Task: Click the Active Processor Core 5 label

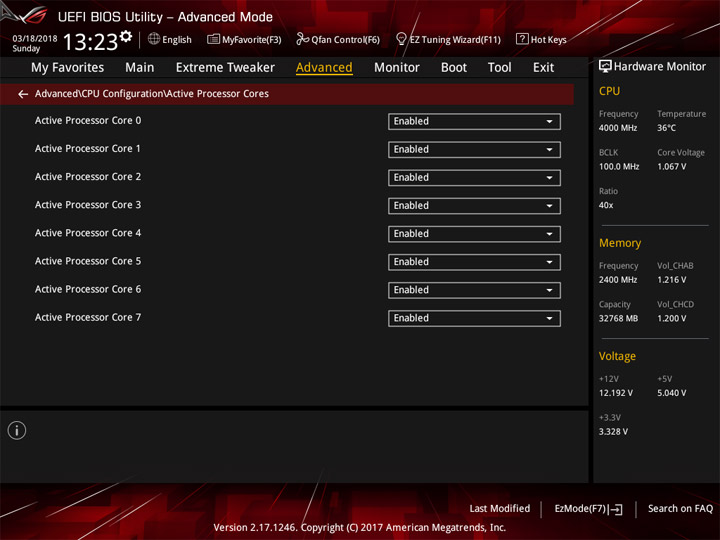Action: click(x=88, y=261)
